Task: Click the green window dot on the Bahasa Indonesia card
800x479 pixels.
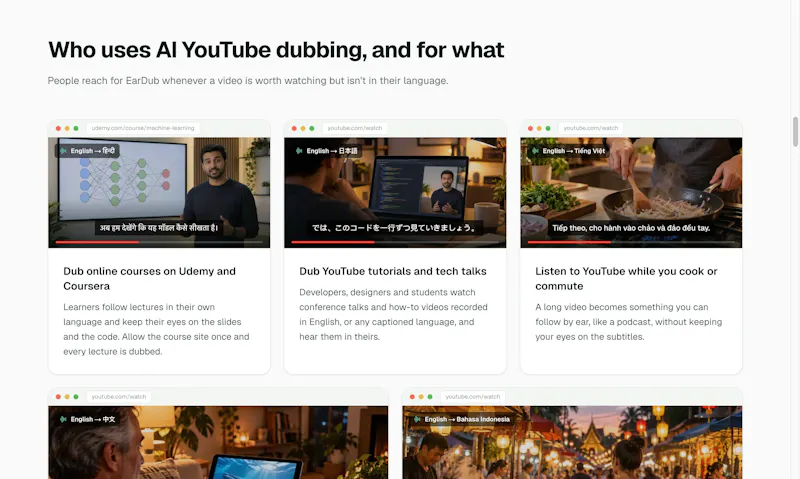Action: pyautogui.click(x=430, y=397)
